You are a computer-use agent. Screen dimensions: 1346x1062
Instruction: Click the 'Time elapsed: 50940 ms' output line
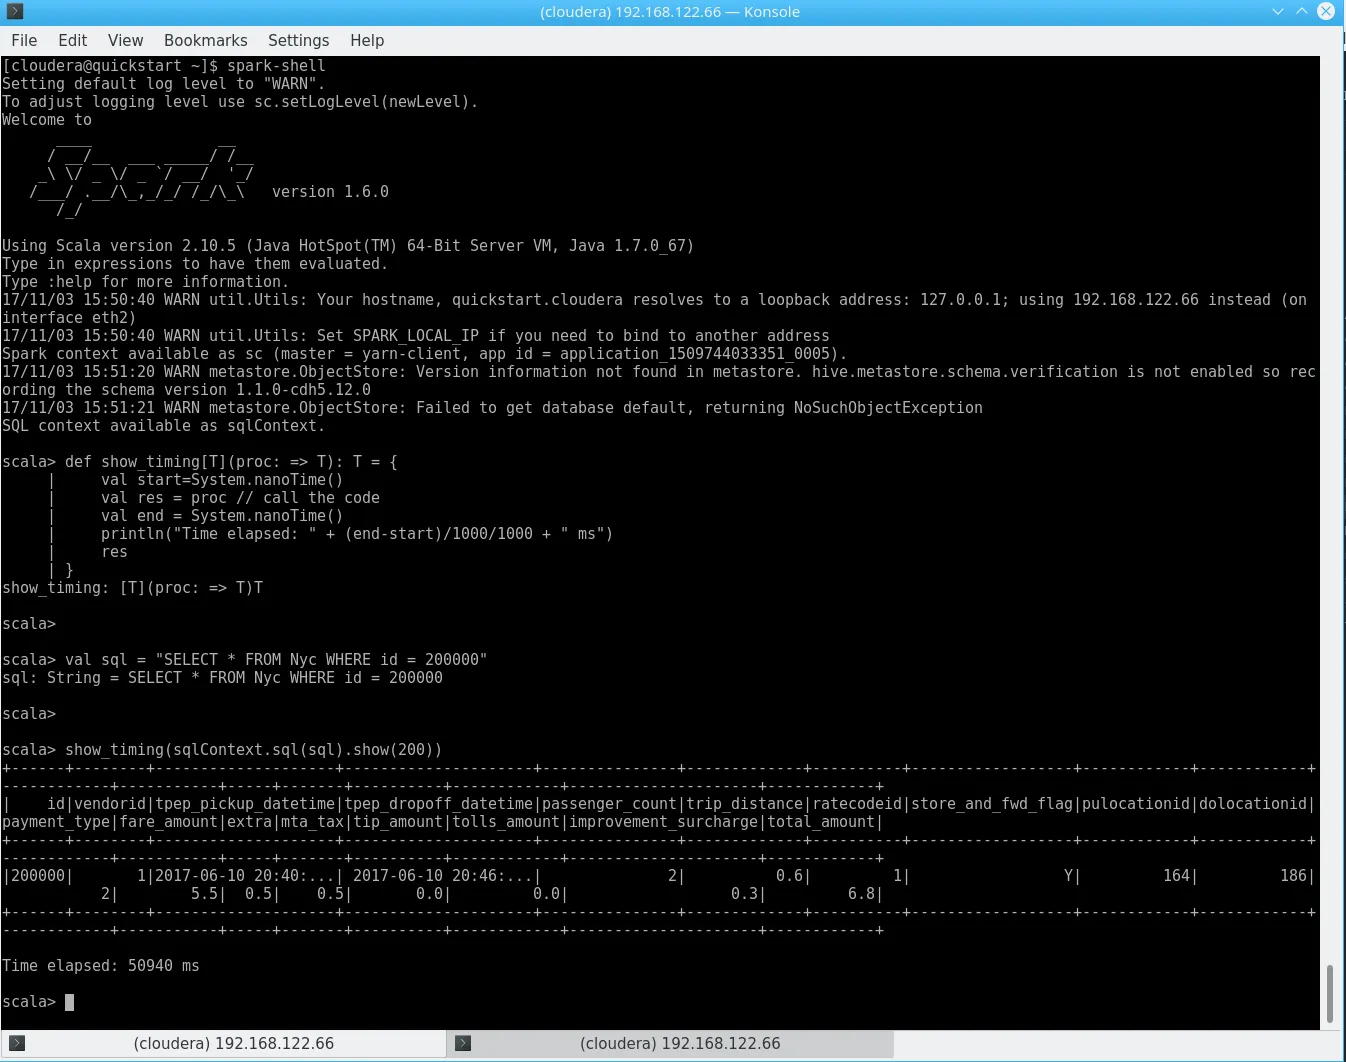(101, 966)
